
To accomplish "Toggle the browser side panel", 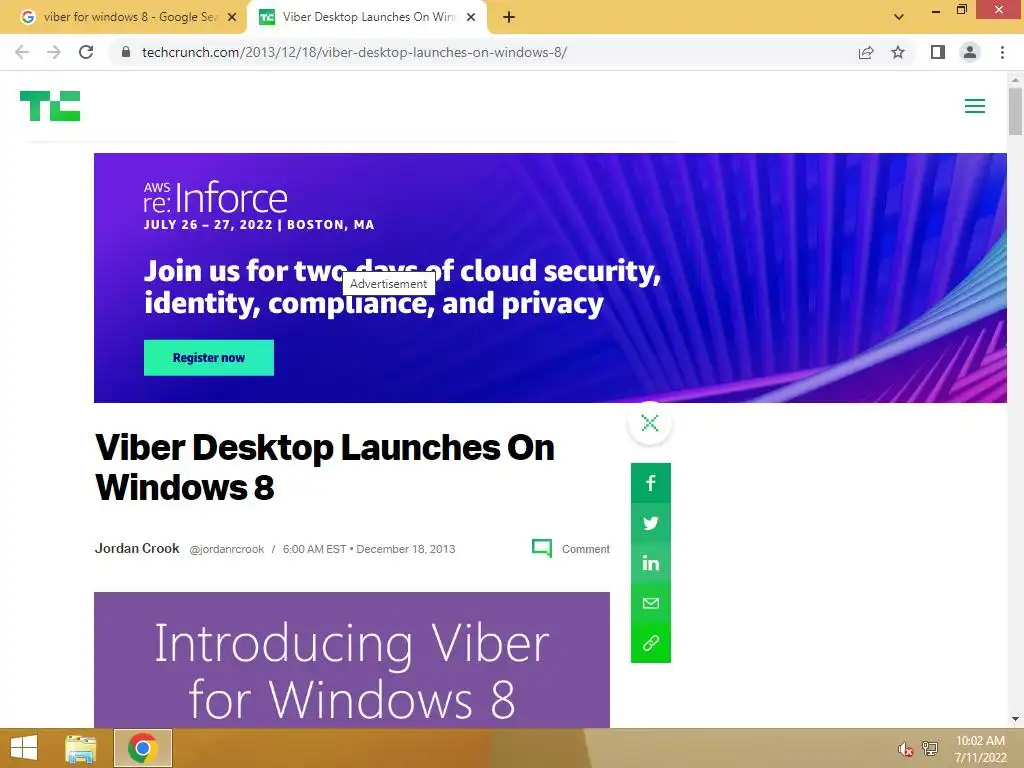I will tap(938, 52).
